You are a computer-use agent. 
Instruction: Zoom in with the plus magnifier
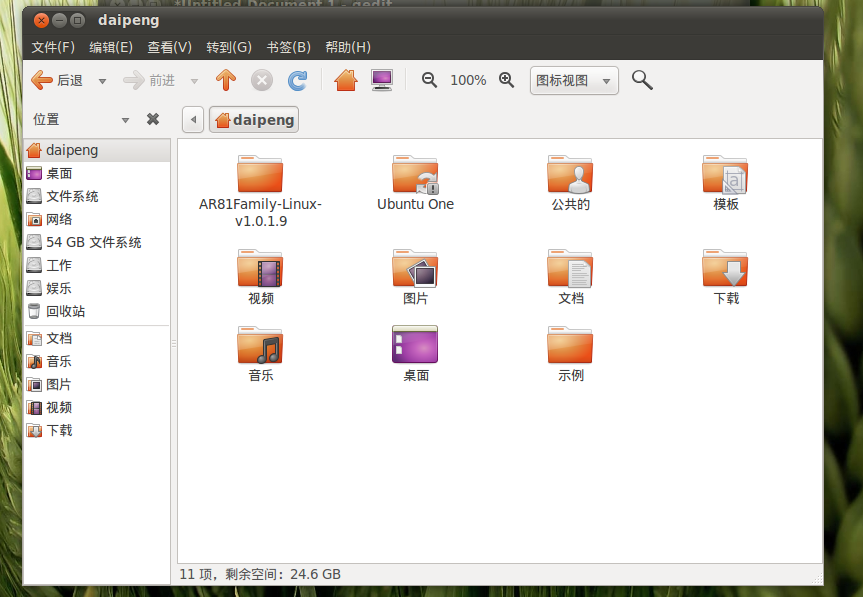tap(506, 80)
